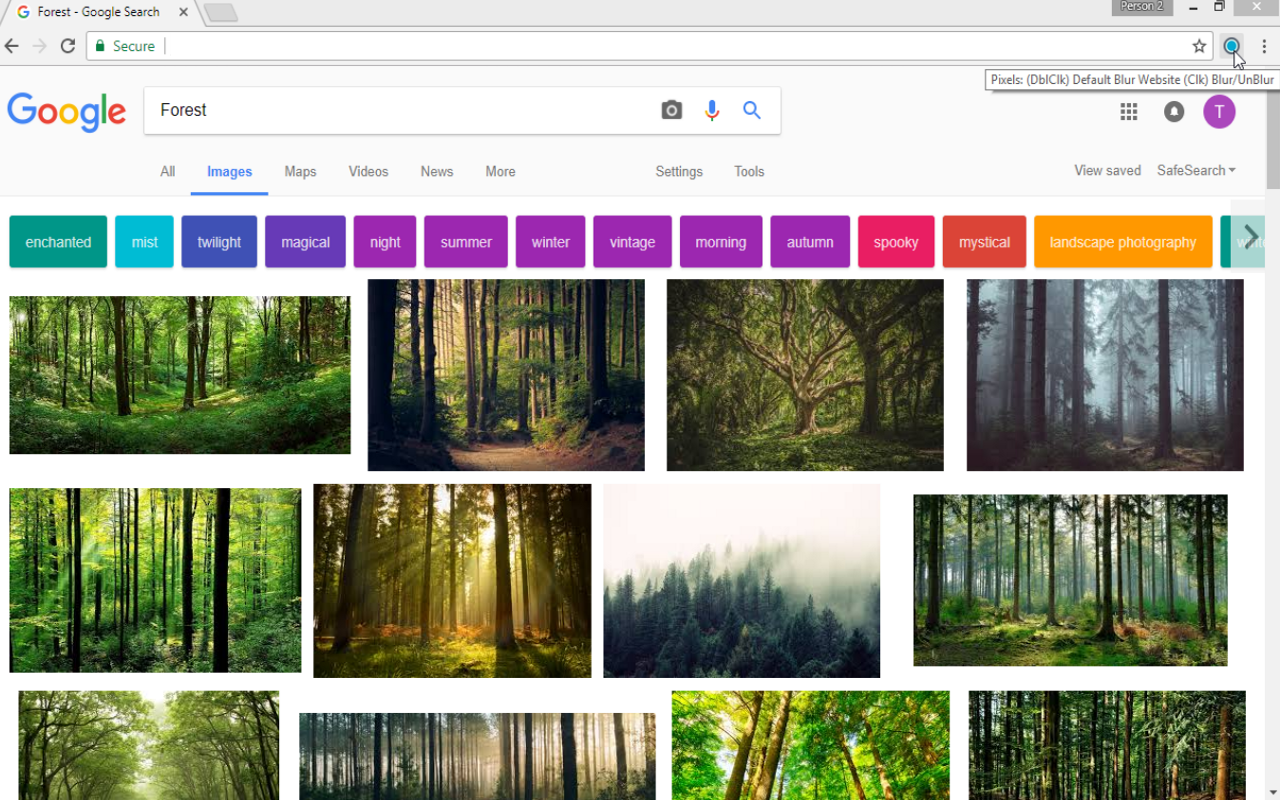The height and width of the screenshot is (800, 1280).
Task: Open the sunny green forest panorama thumbnail
Action: pyautogui.click(x=180, y=375)
